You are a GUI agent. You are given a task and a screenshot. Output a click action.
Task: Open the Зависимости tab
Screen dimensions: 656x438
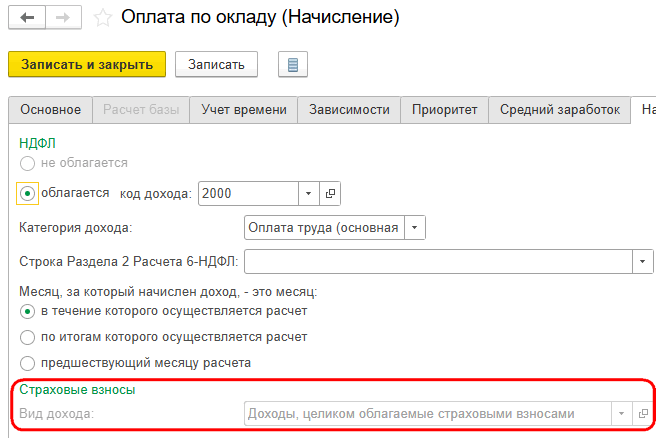(x=349, y=110)
